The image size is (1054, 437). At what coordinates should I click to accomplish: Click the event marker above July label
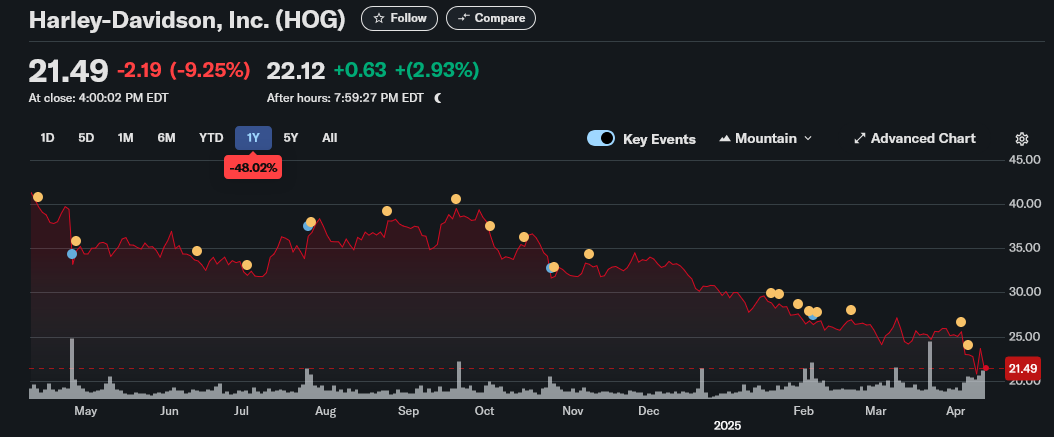click(x=247, y=265)
